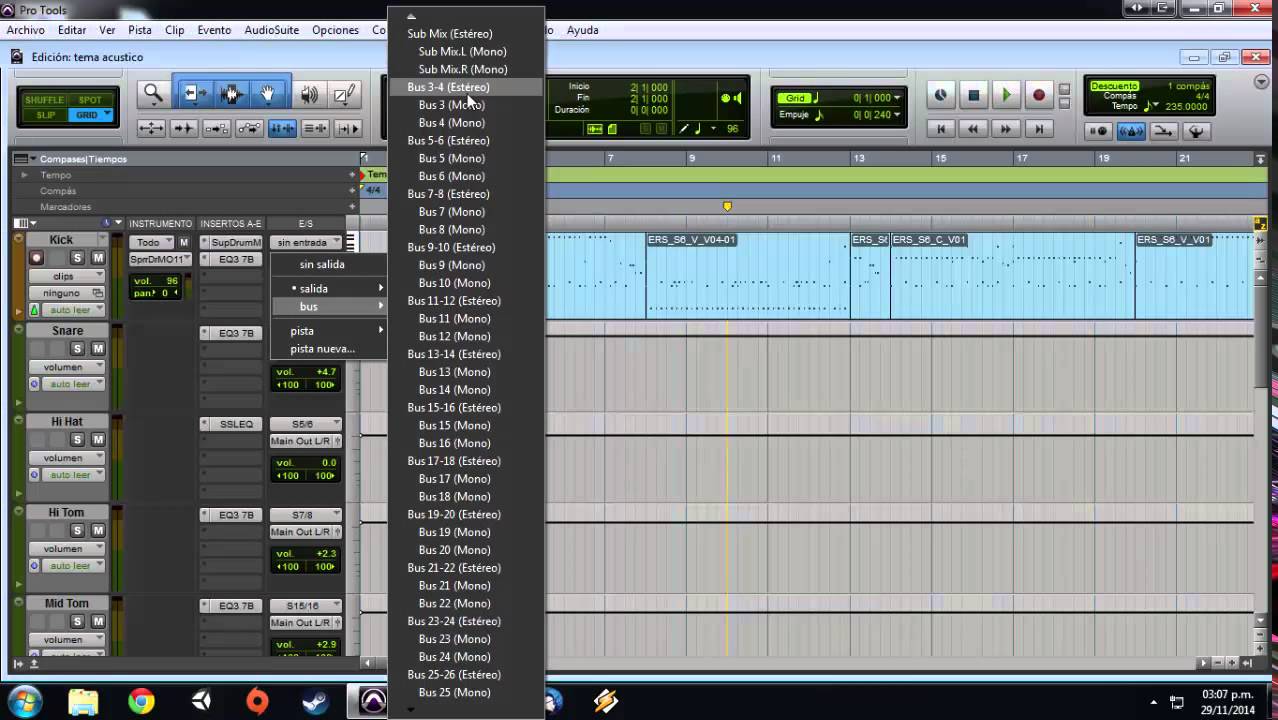Solo the Hi Hat track
This screenshot has height=720, width=1278.
pos(77,439)
